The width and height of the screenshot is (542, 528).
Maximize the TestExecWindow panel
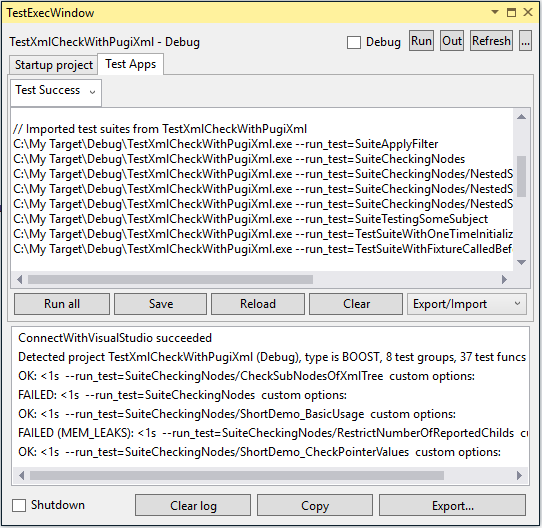tap(511, 12)
